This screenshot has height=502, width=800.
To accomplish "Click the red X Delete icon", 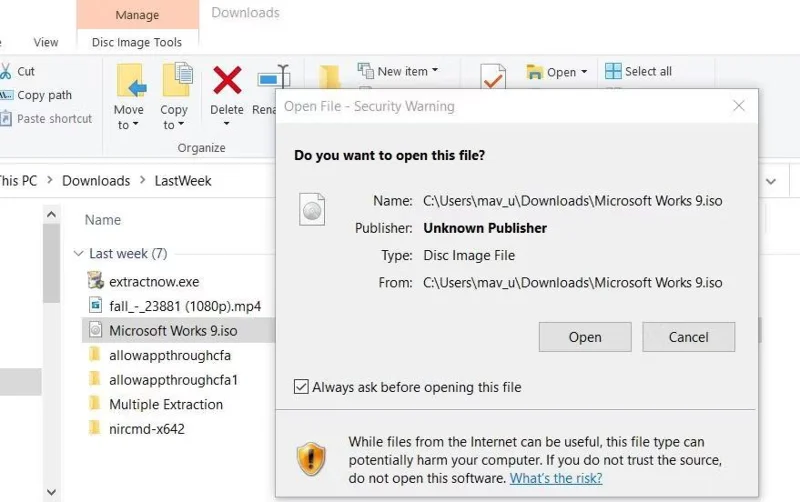I will (227, 80).
